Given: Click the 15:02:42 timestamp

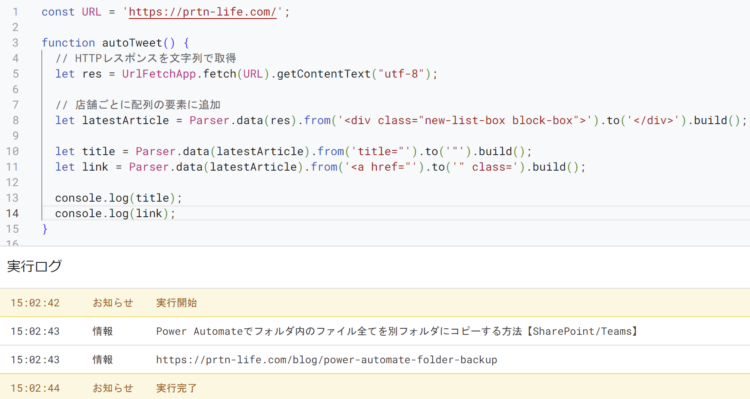Looking at the screenshot, I should [x=35, y=303].
